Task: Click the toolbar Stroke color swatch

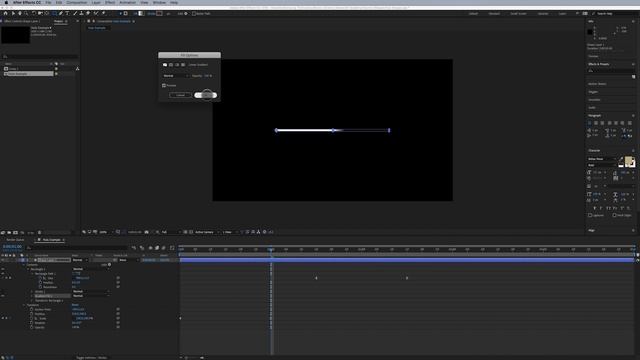Action: pyautogui.click(x=159, y=13)
